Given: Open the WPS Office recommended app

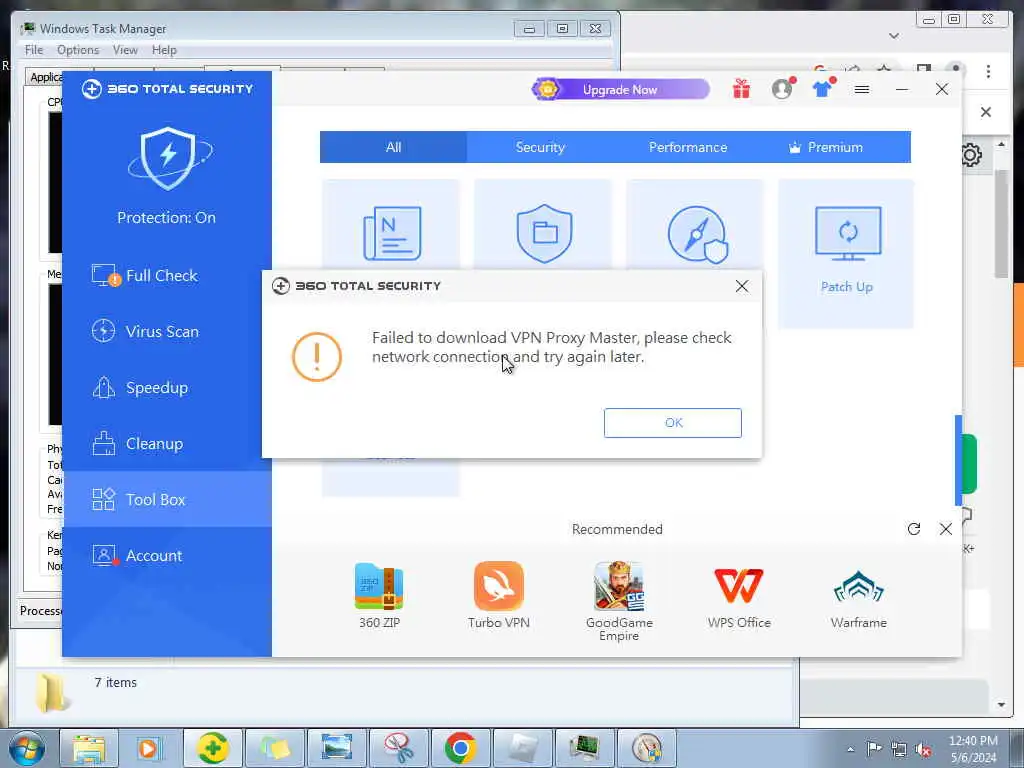Looking at the screenshot, I should 739,596.
